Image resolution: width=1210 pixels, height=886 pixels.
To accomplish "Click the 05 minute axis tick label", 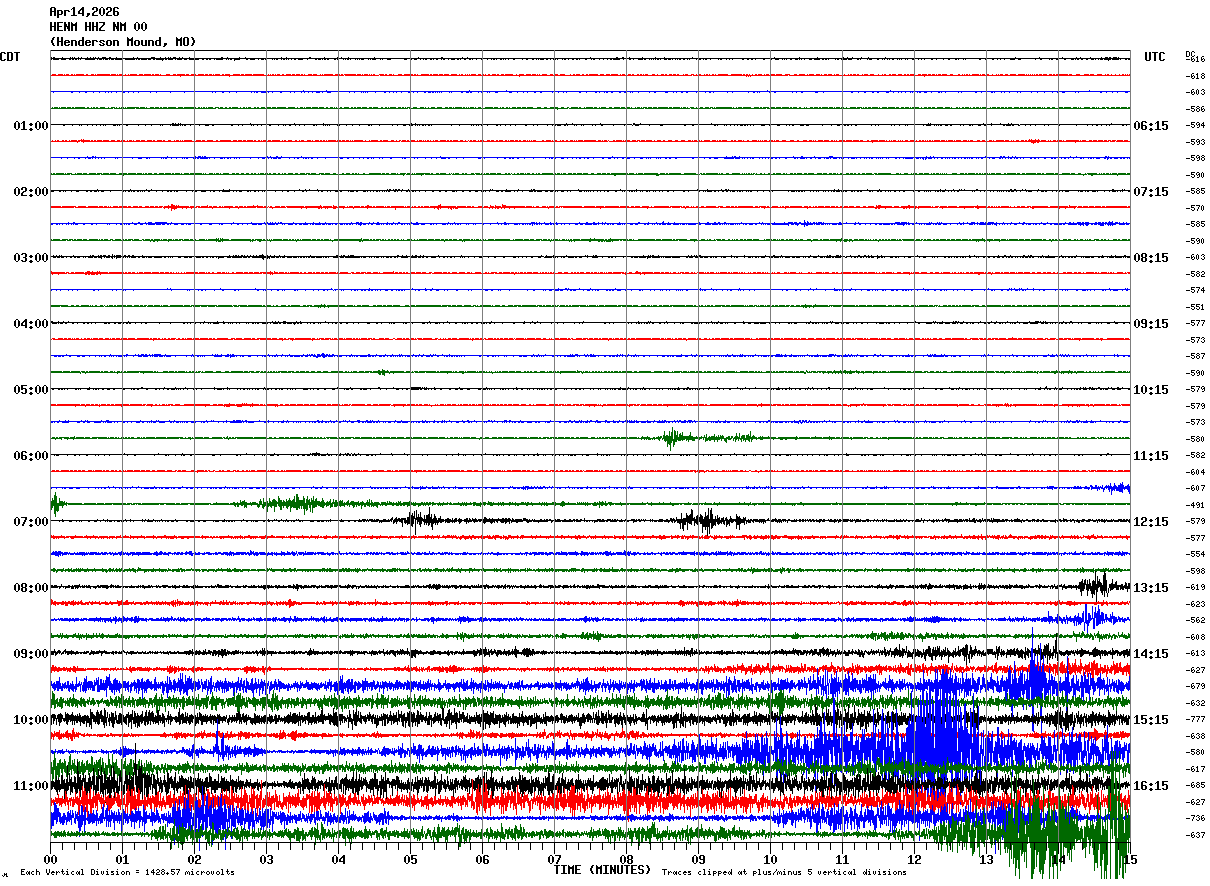I will pyautogui.click(x=410, y=860).
